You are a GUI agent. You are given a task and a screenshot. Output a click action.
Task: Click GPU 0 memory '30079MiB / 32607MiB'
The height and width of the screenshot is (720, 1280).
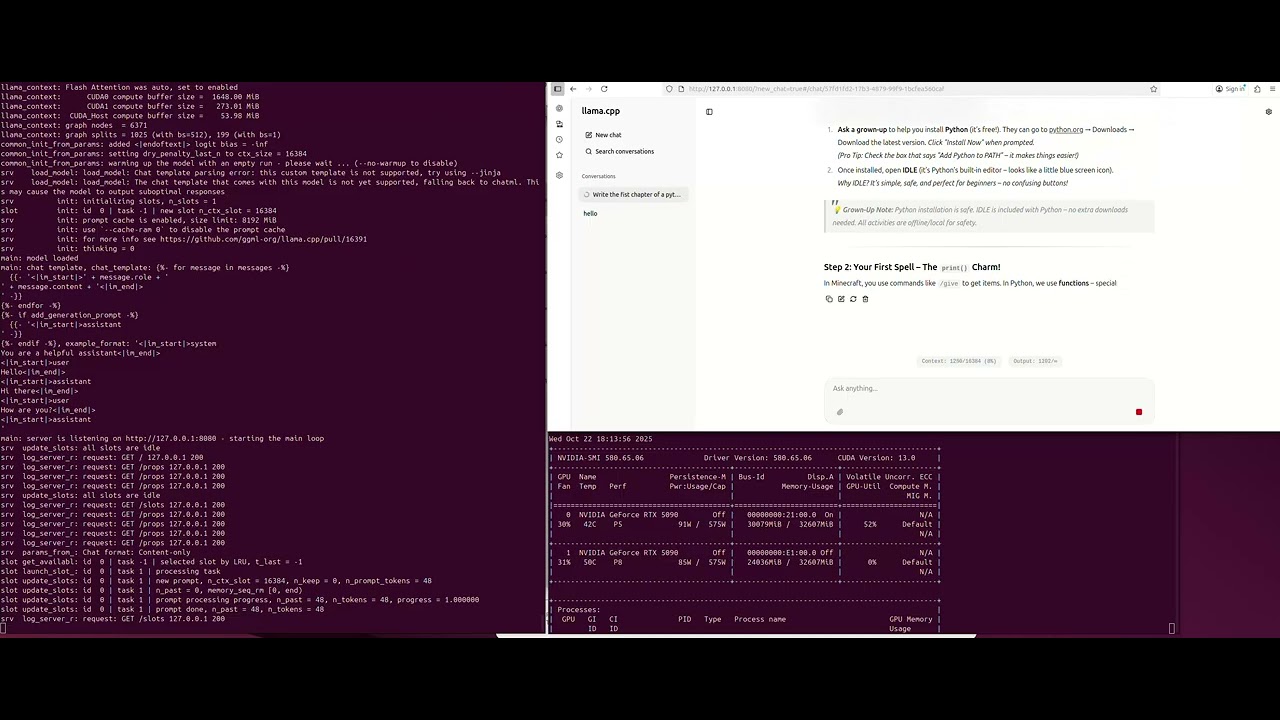tap(790, 524)
